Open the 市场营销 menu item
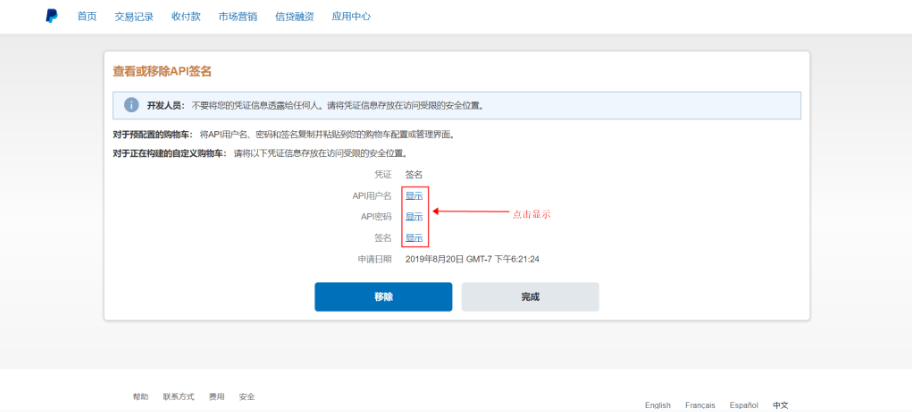The height and width of the screenshot is (412, 912). point(238,16)
